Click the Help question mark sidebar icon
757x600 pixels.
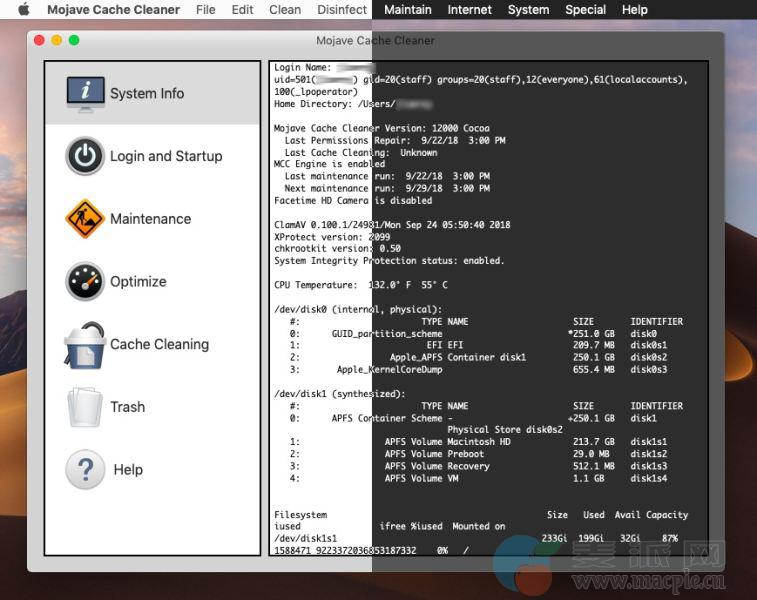[x=85, y=470]
